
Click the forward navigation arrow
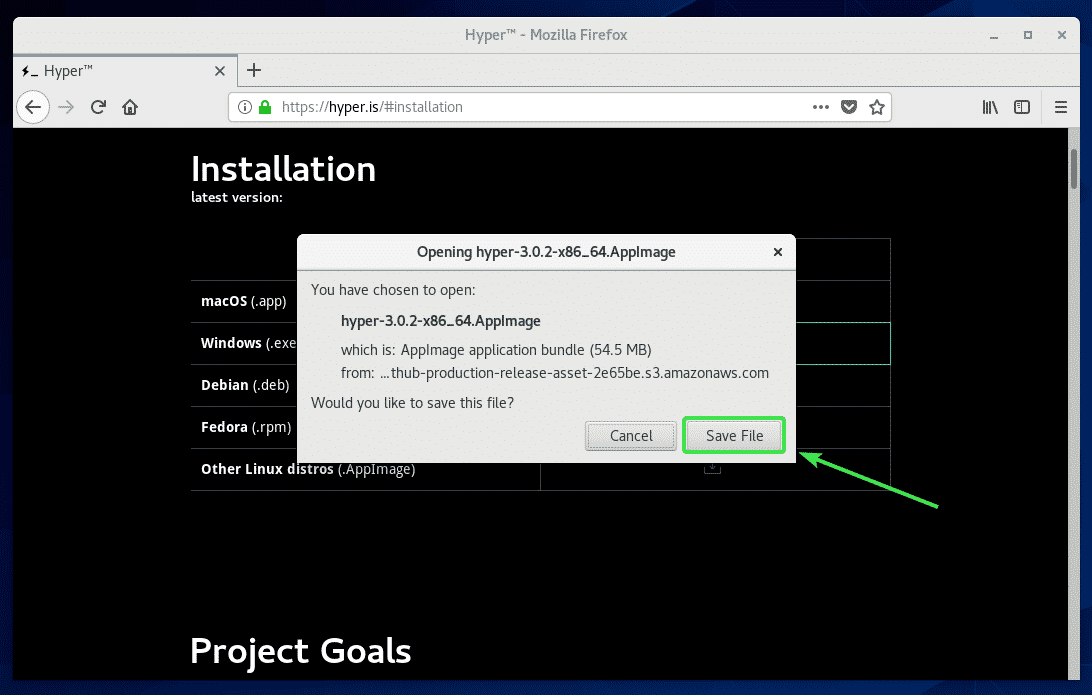pos(66,107)
